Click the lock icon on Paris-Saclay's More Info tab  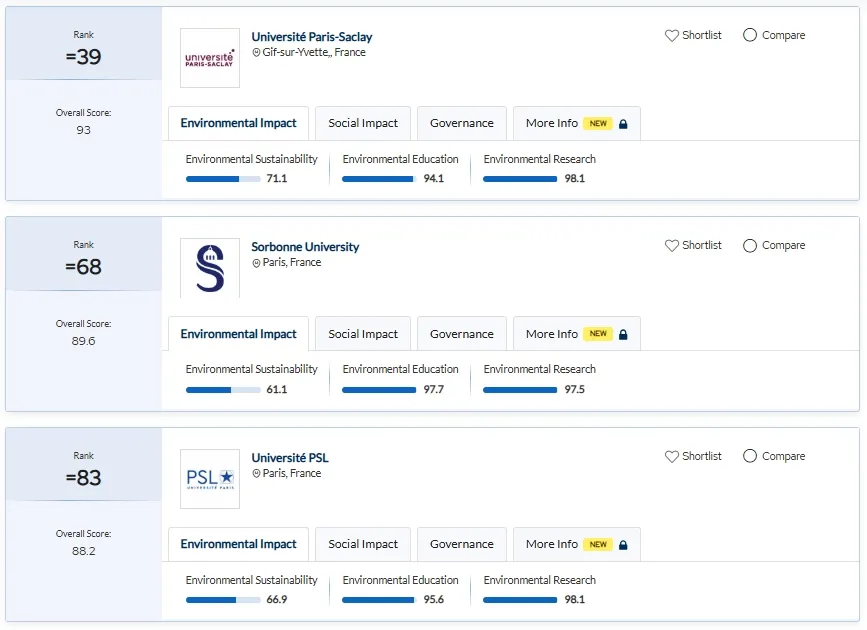(x=623, y=124)
